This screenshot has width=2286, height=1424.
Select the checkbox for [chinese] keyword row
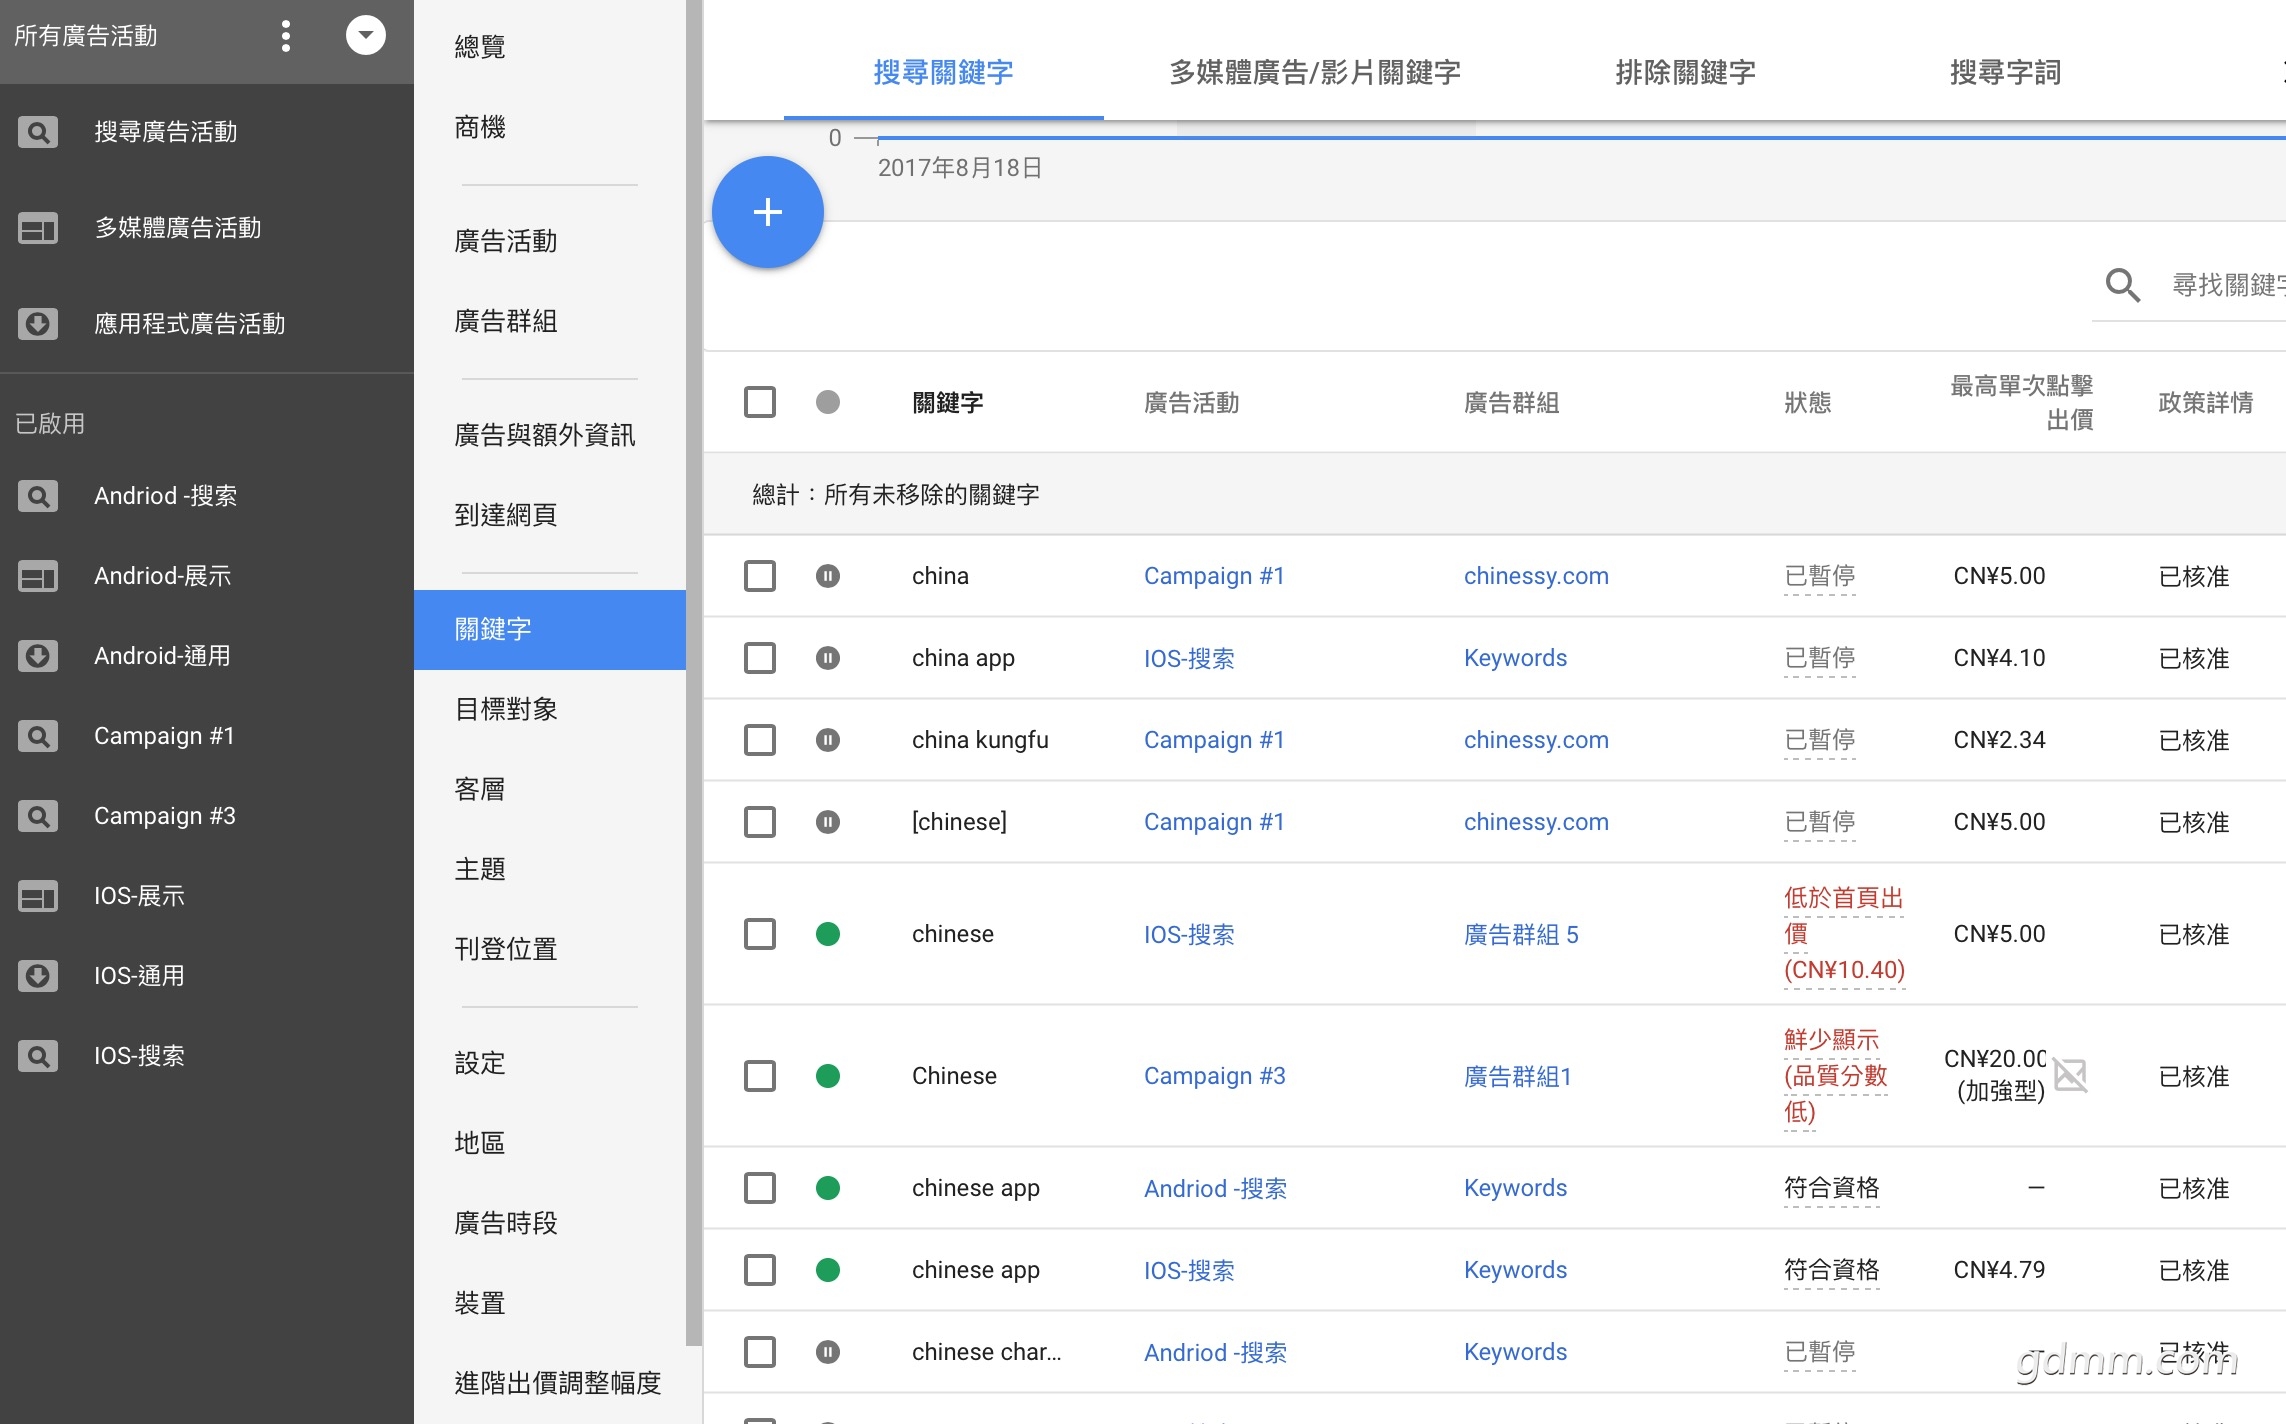(x=760, y=822)
